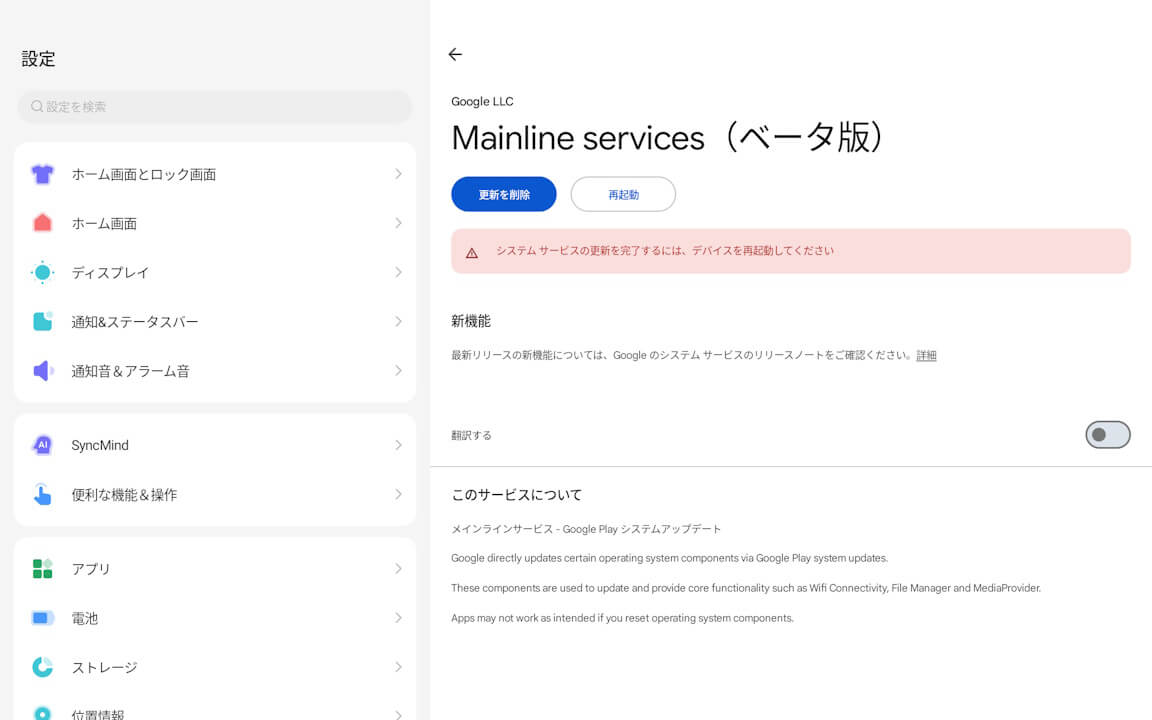Click the Mainline services（ベータ版）title

(x=668, y=138)
